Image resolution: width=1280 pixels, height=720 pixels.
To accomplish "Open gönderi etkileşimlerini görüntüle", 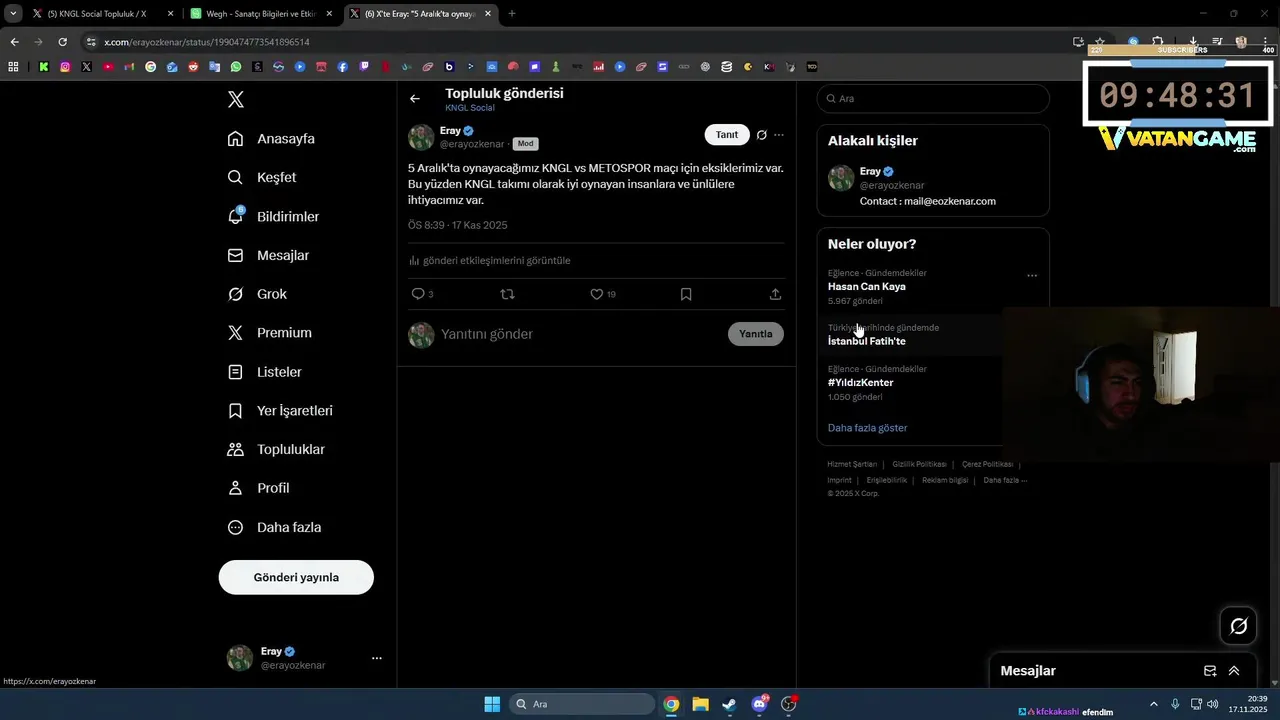I will pos(490,260).
